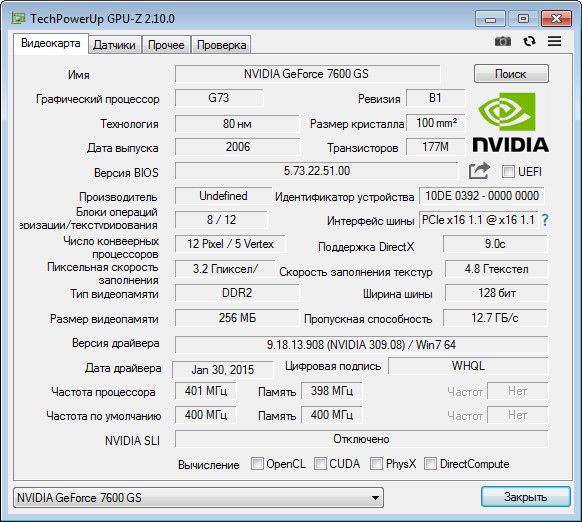This screenshot has height=522, width=582.
Task: Open the GPU selection dropdown at bottom
Action: pyautogui.click(x=198, y=497)
